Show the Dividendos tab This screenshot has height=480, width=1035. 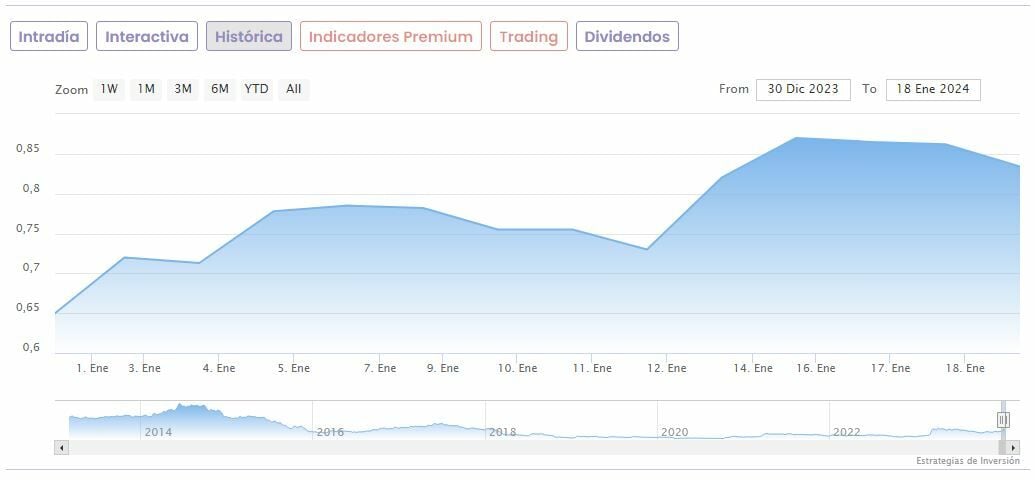(627, 37)
